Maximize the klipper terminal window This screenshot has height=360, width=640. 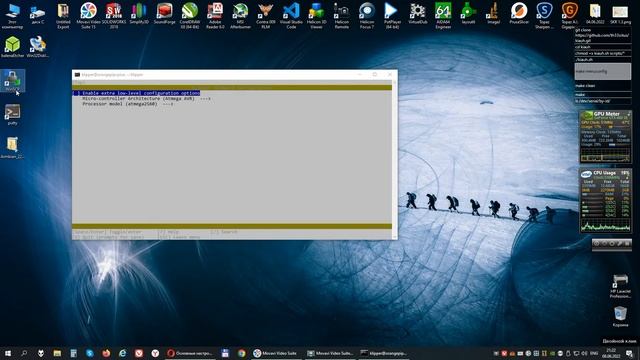pyautogui.click(x=374, y=74)
